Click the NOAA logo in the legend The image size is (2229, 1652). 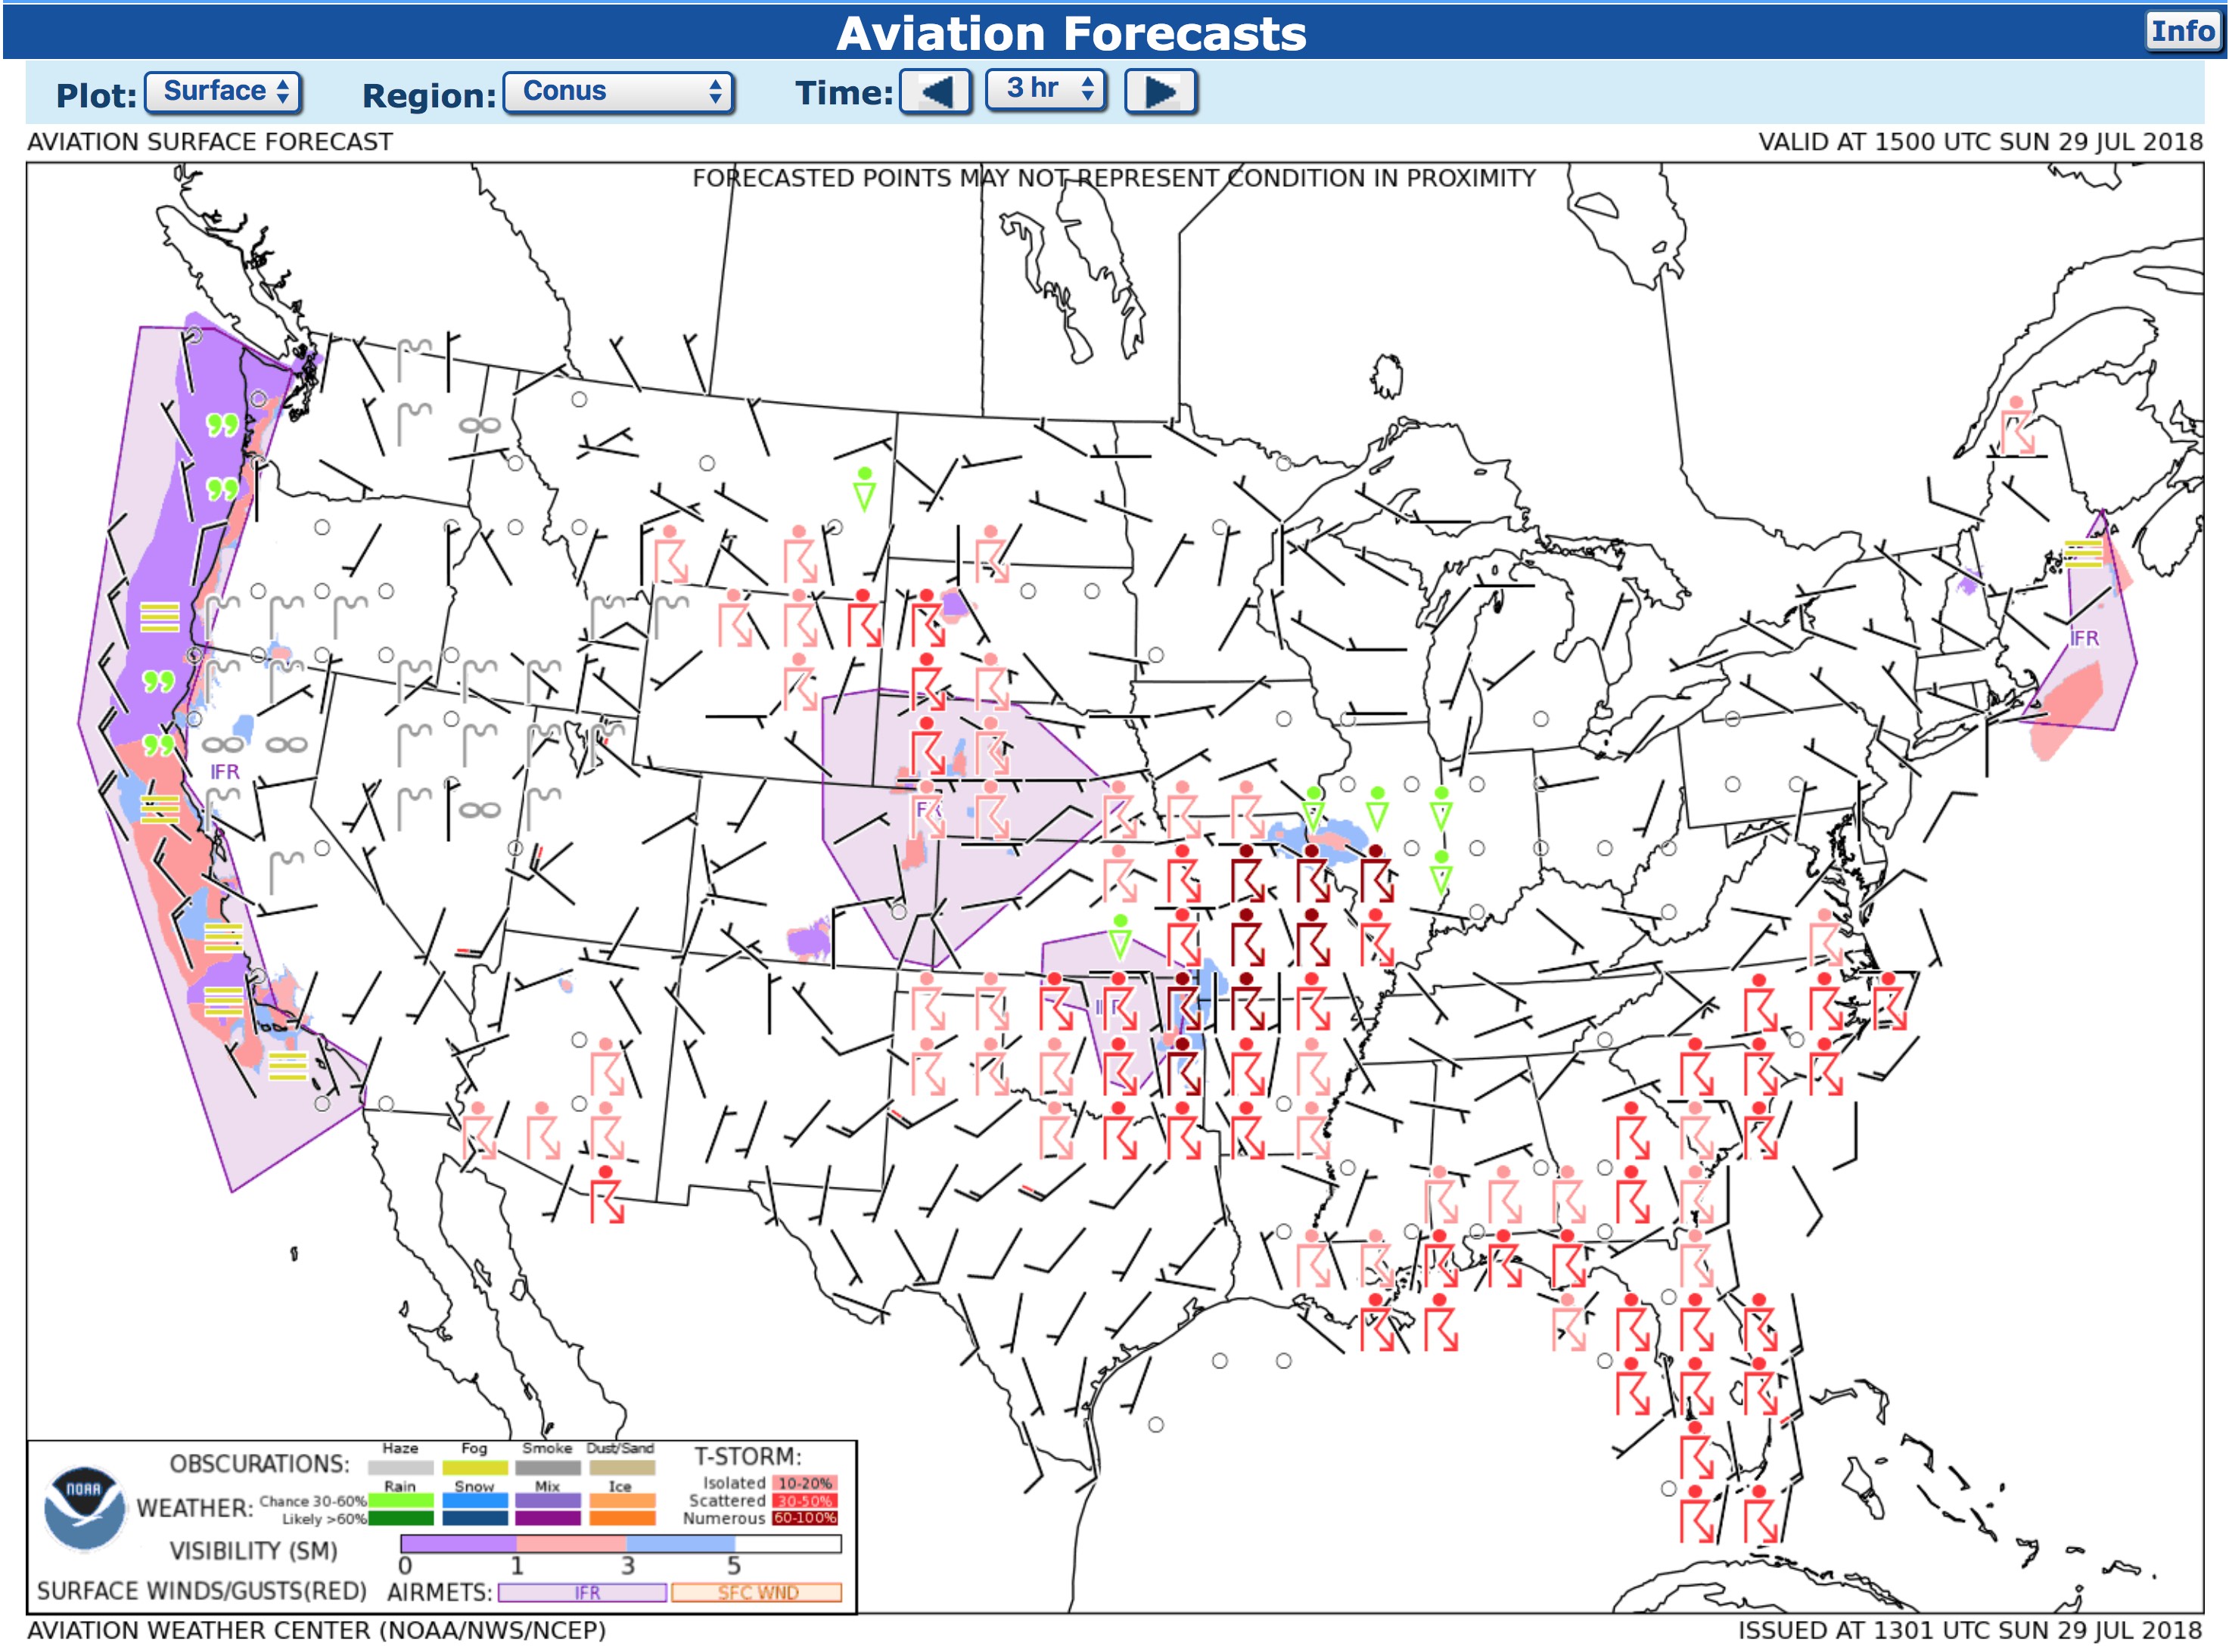[x=84, y=1508]
